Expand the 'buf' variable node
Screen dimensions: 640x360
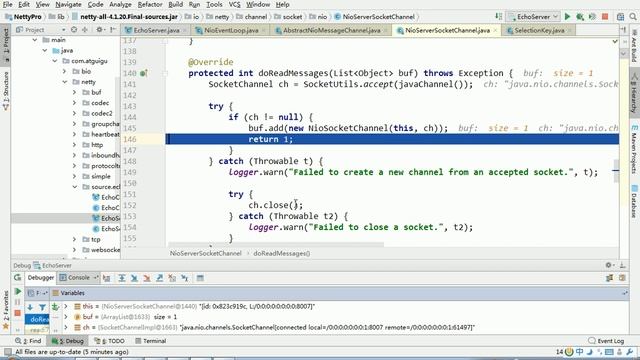66,317
